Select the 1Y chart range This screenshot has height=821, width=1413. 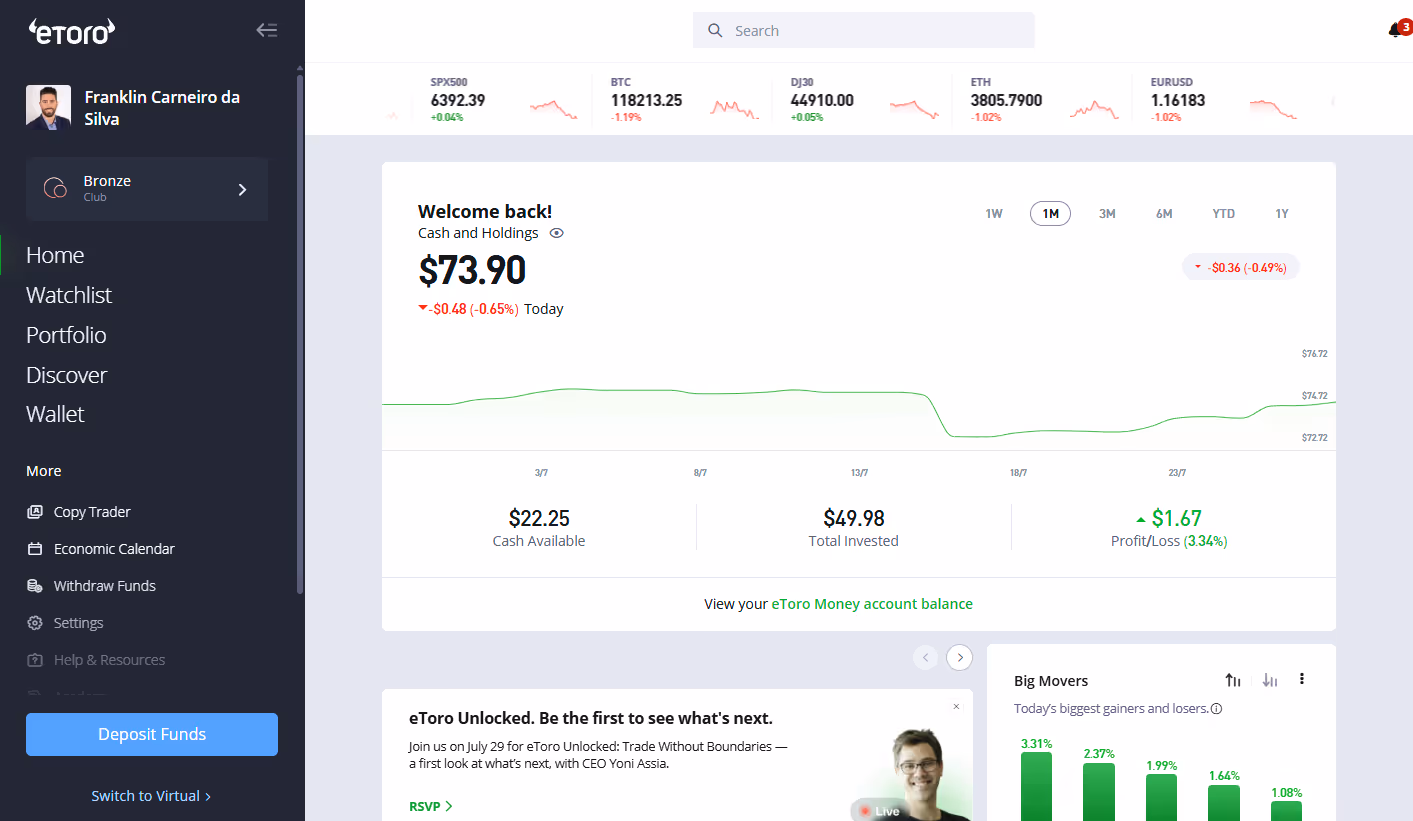(1282, 214)
